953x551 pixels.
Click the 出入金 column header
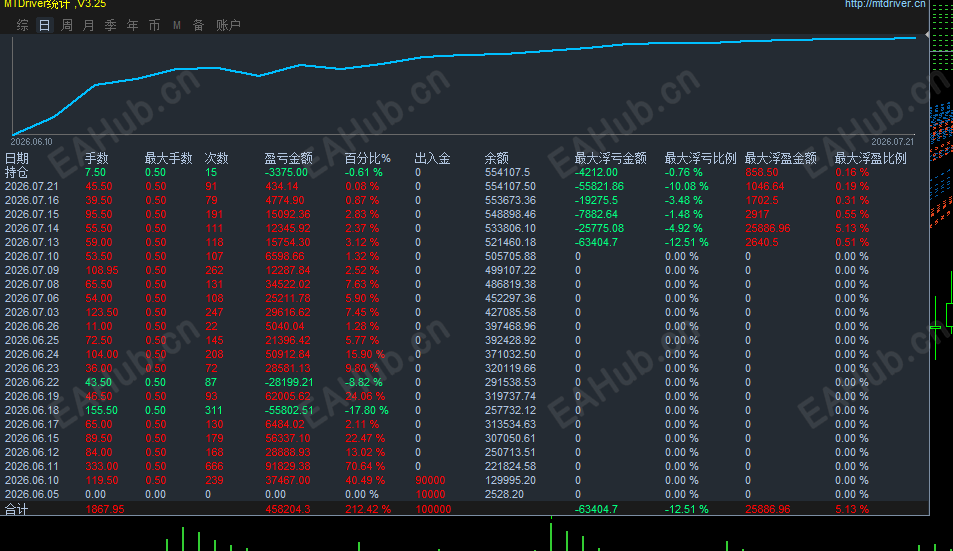(x=432, y=159)
